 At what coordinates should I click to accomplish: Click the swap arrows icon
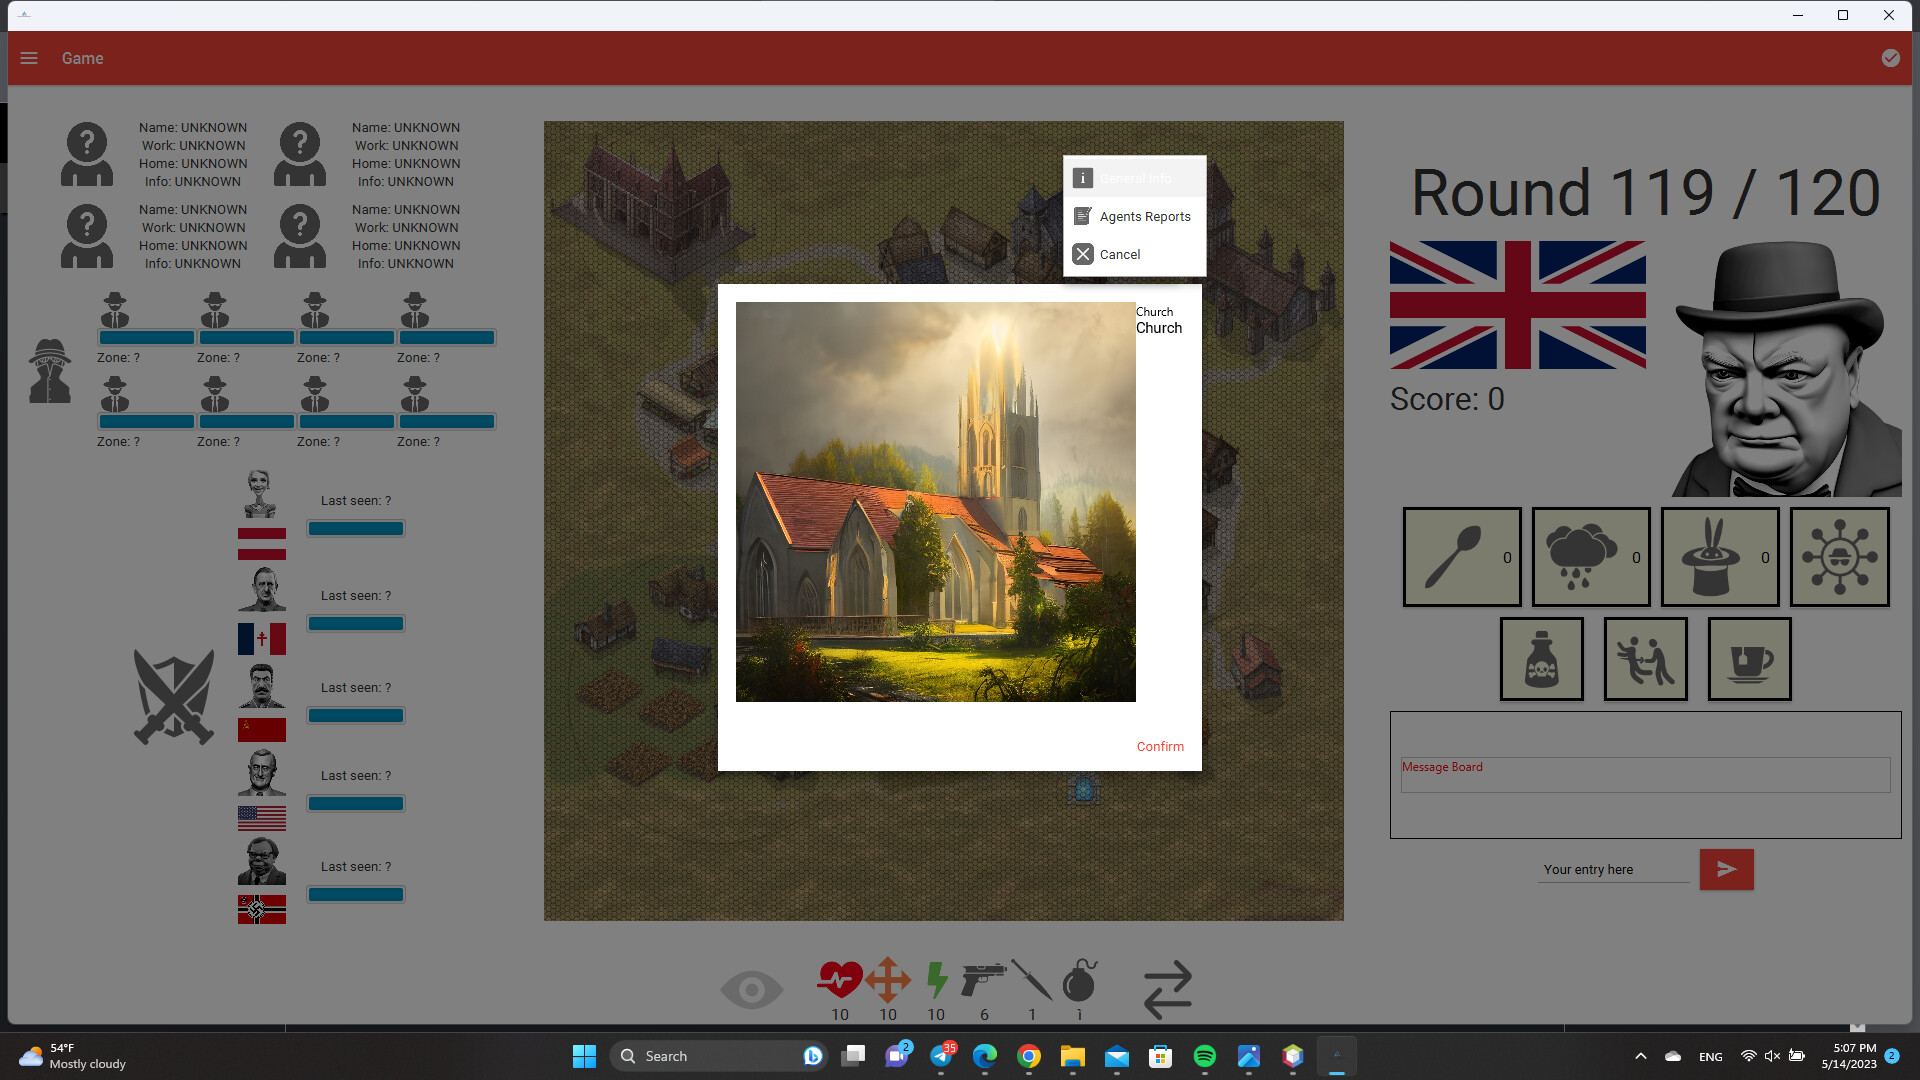coord(1166,990)
